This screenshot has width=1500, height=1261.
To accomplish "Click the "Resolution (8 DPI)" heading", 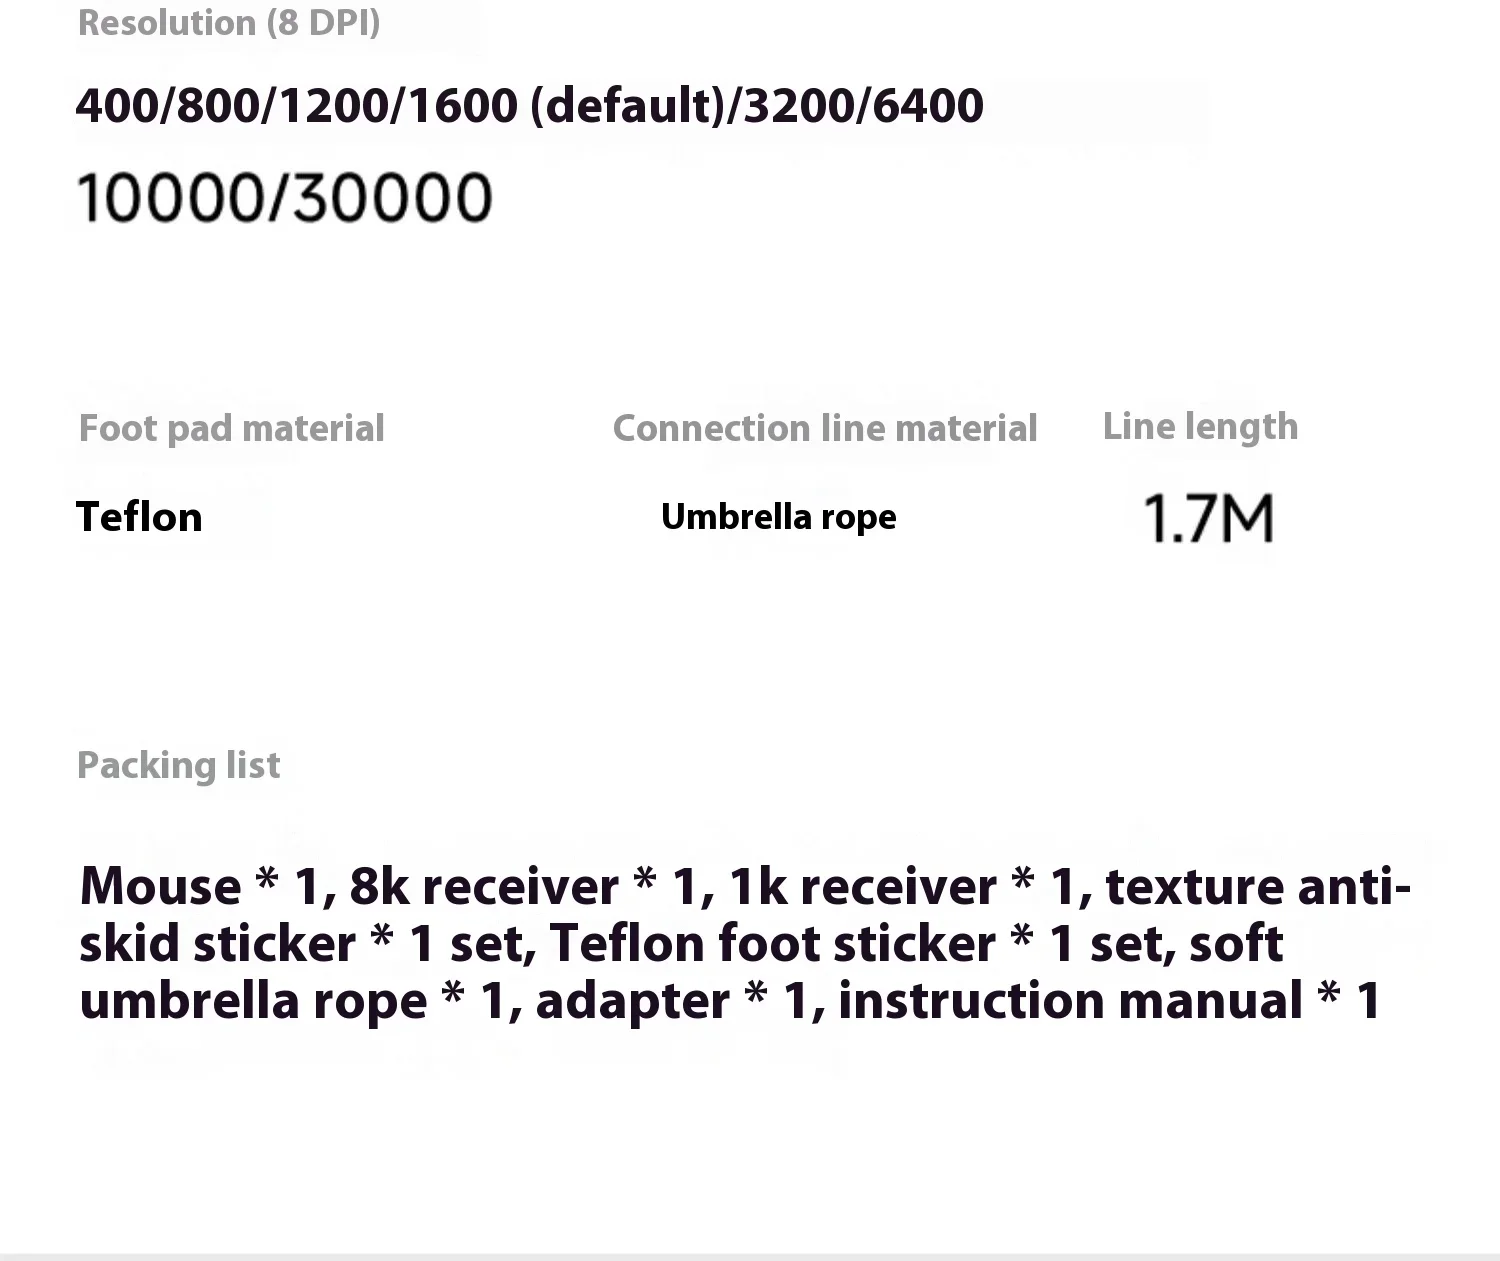I will (x=229, y=23).
